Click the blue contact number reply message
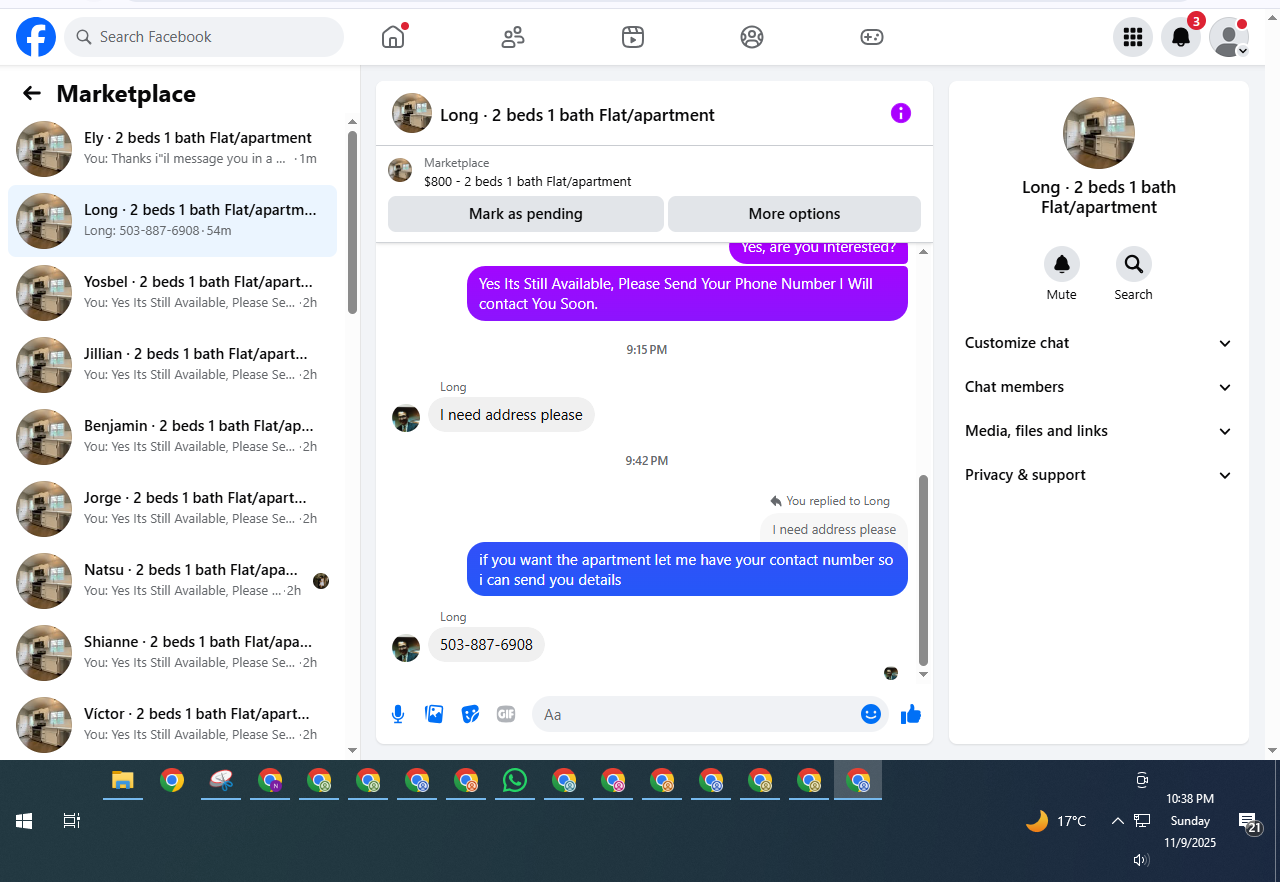The image size is (1280, 882). [687, 570]
